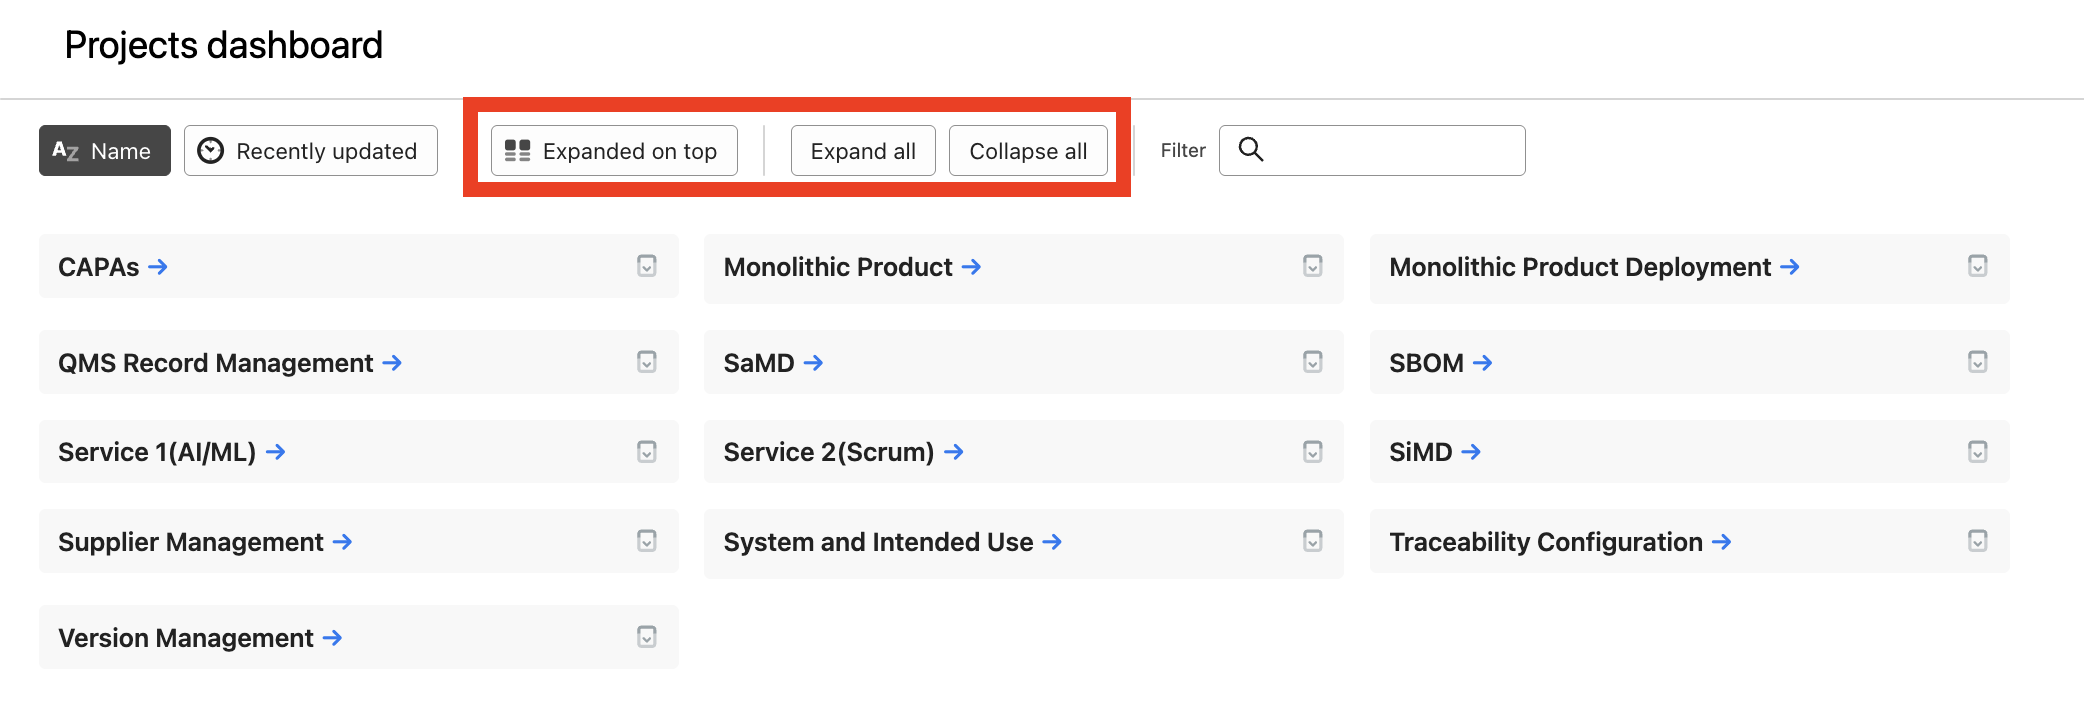Click the Projects dashboard heading
2084x720 pixels.
[x=224, y=45]
